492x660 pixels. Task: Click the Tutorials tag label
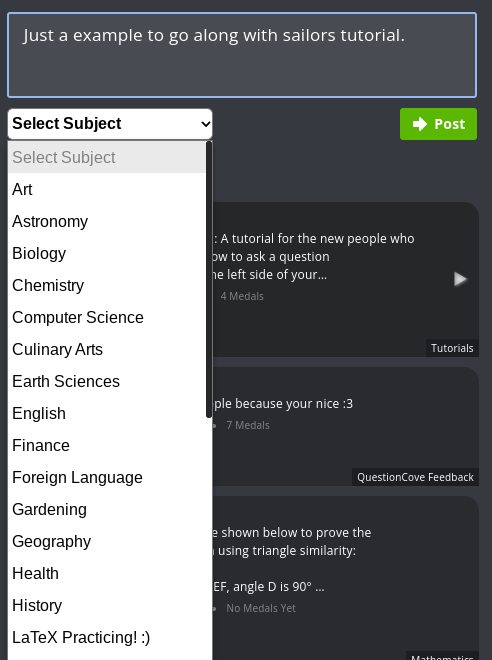tap(452, 348)
